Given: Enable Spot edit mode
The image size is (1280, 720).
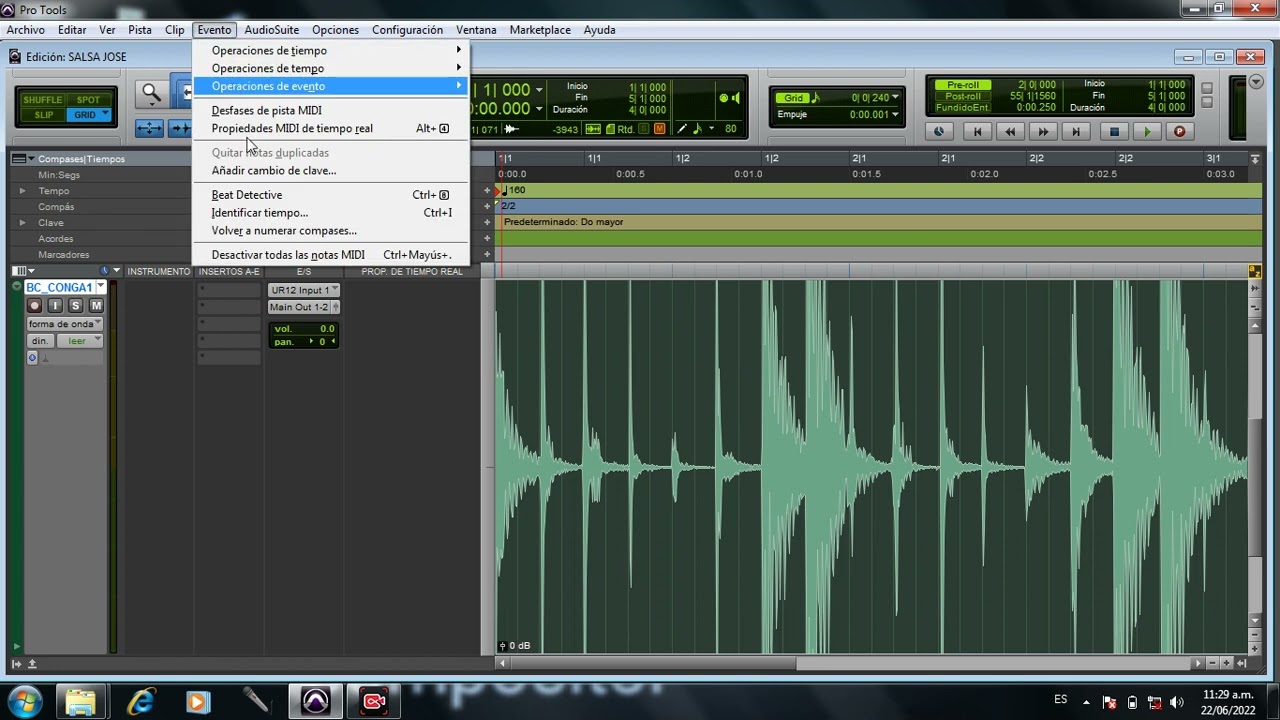Looking at the screenshot, I should [x=88, y=100].
